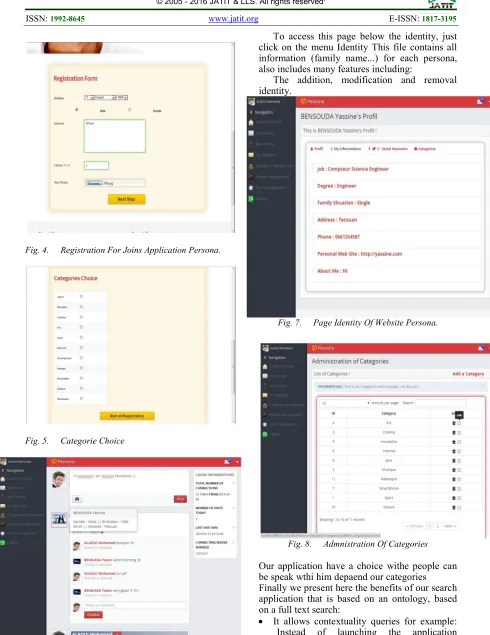This screenshot has width=490, height=635.
Task: Click the edit icon in the Sport row
Action: click(459, 498)
